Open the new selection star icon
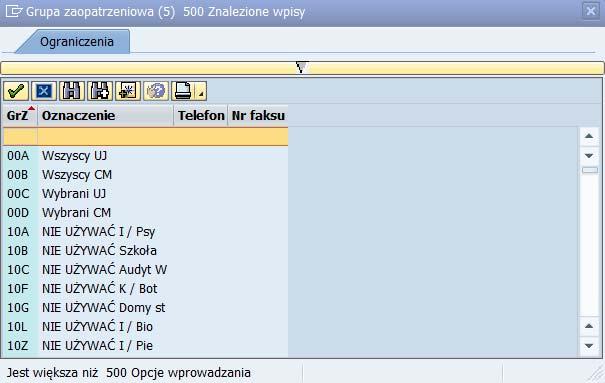 (128, 91)
